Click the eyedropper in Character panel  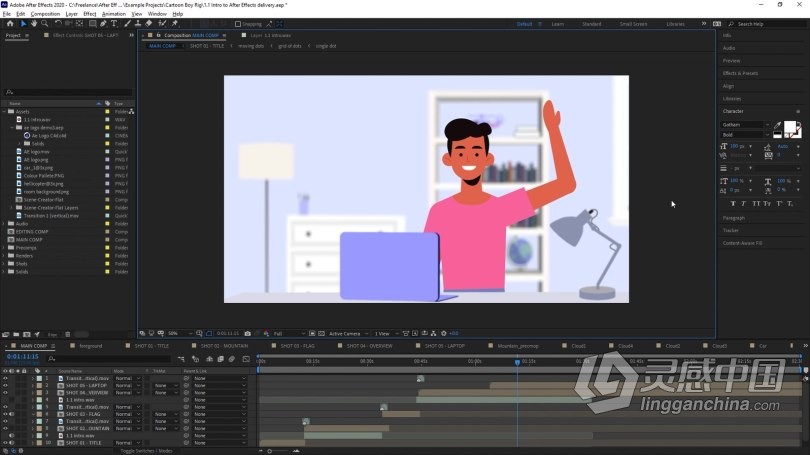(x=778, y=125)
